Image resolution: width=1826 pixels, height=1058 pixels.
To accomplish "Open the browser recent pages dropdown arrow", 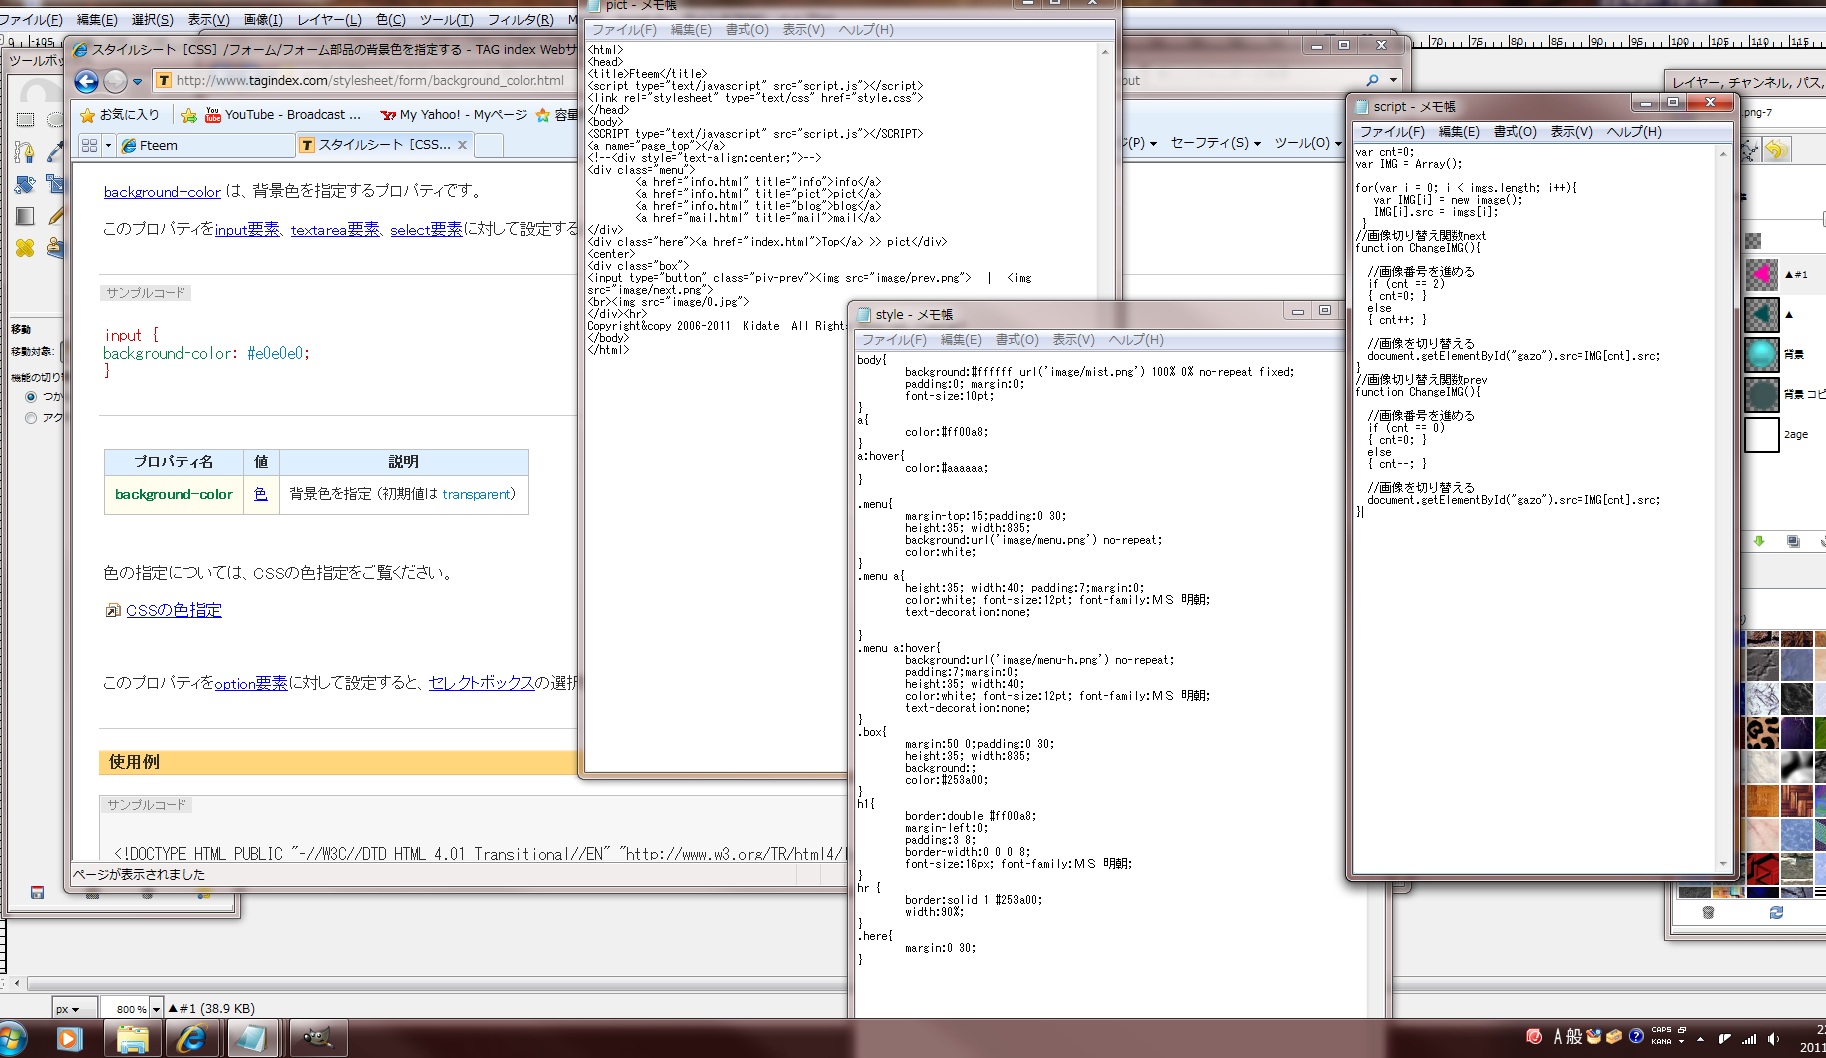I will tap(137, 82).
